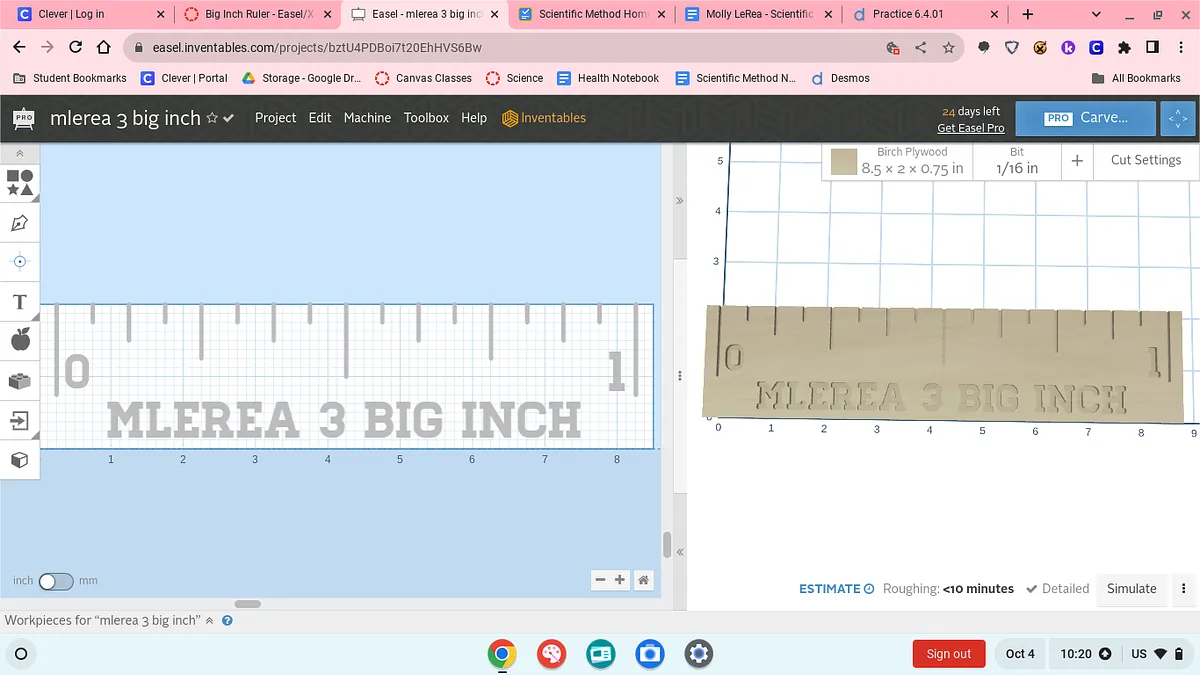Choose the Text tool
Image resolution: width=1200 pixels, height=675 pixels.
tap(20, 302)
